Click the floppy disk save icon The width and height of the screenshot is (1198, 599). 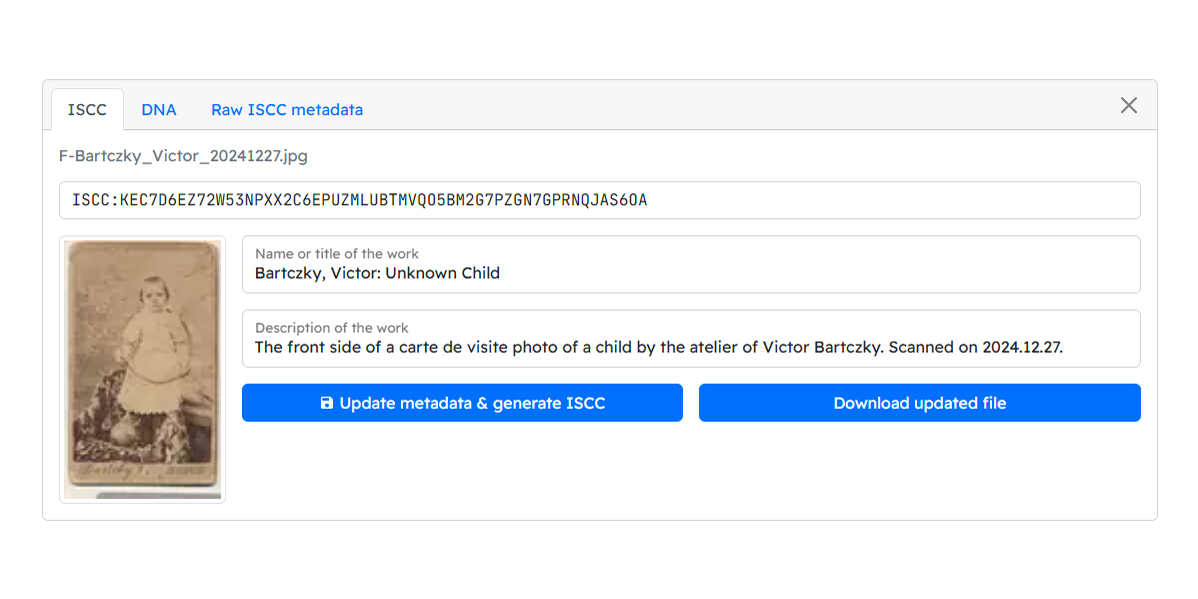[x=326, y=403]
